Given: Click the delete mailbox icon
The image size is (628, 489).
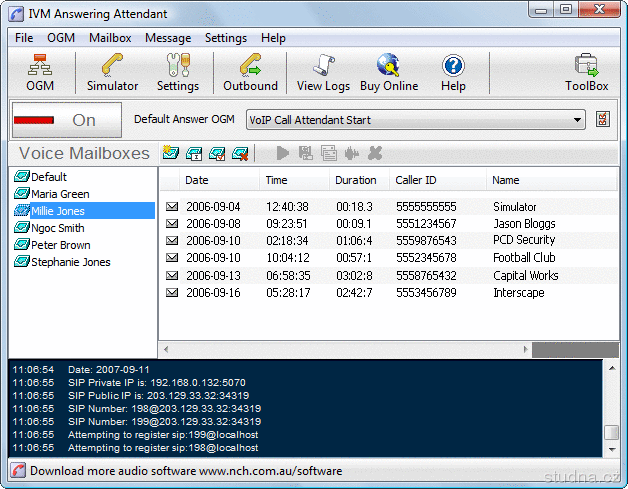Looking at the screenshot, I should tap(240, 153).
